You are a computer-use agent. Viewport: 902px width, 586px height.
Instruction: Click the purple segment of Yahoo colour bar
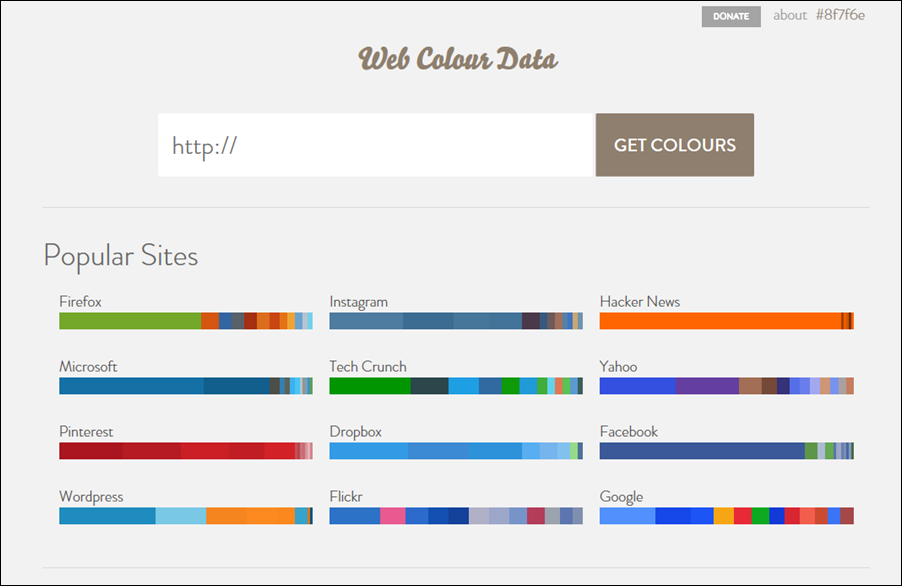click(x=707, y=386)
